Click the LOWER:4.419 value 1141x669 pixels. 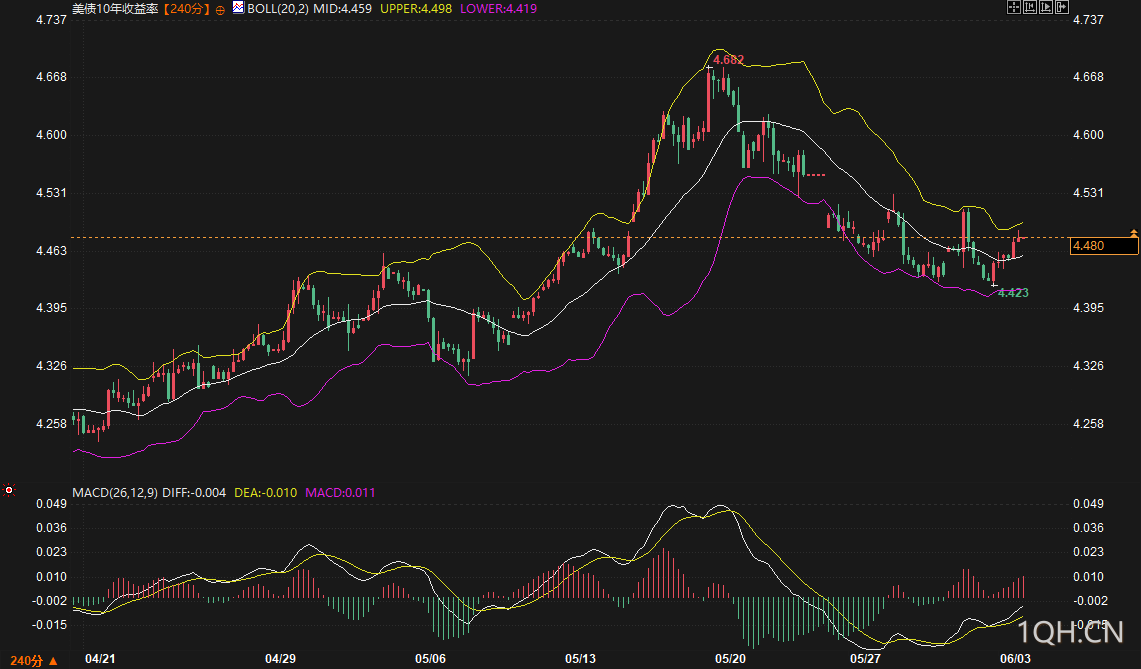coord(498,9)
